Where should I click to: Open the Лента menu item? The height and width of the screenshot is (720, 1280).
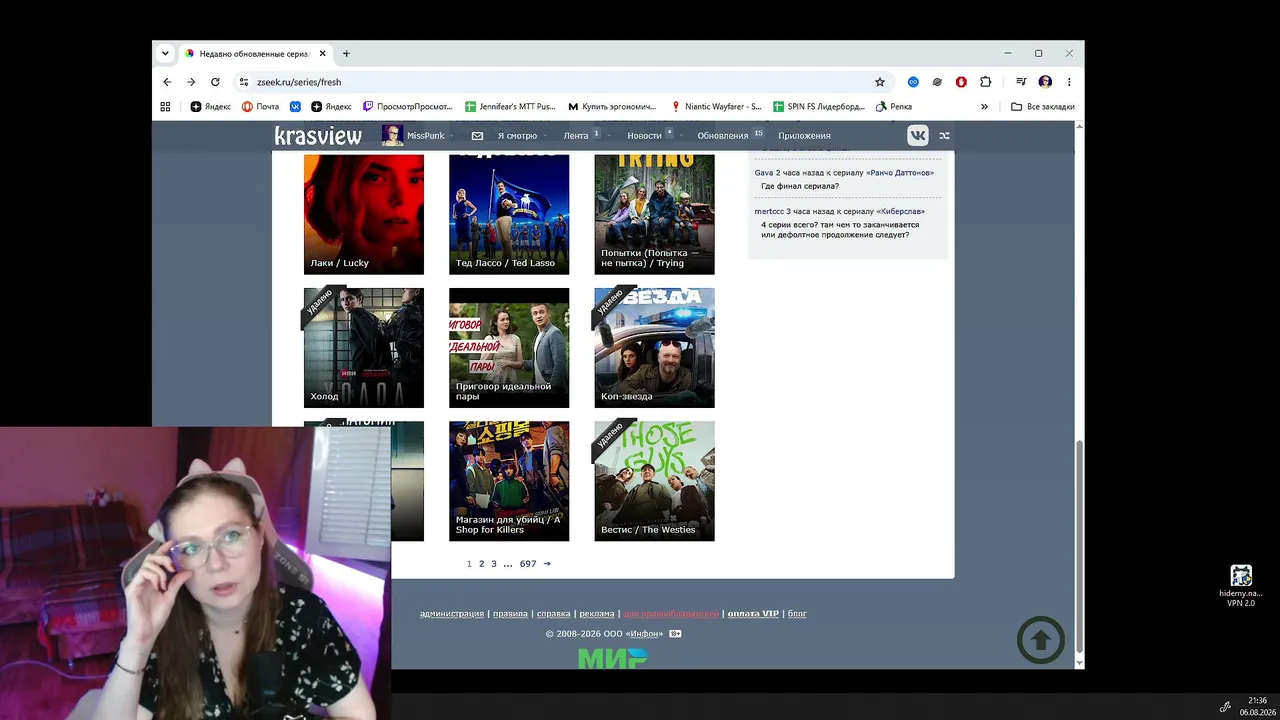point(576,136)
